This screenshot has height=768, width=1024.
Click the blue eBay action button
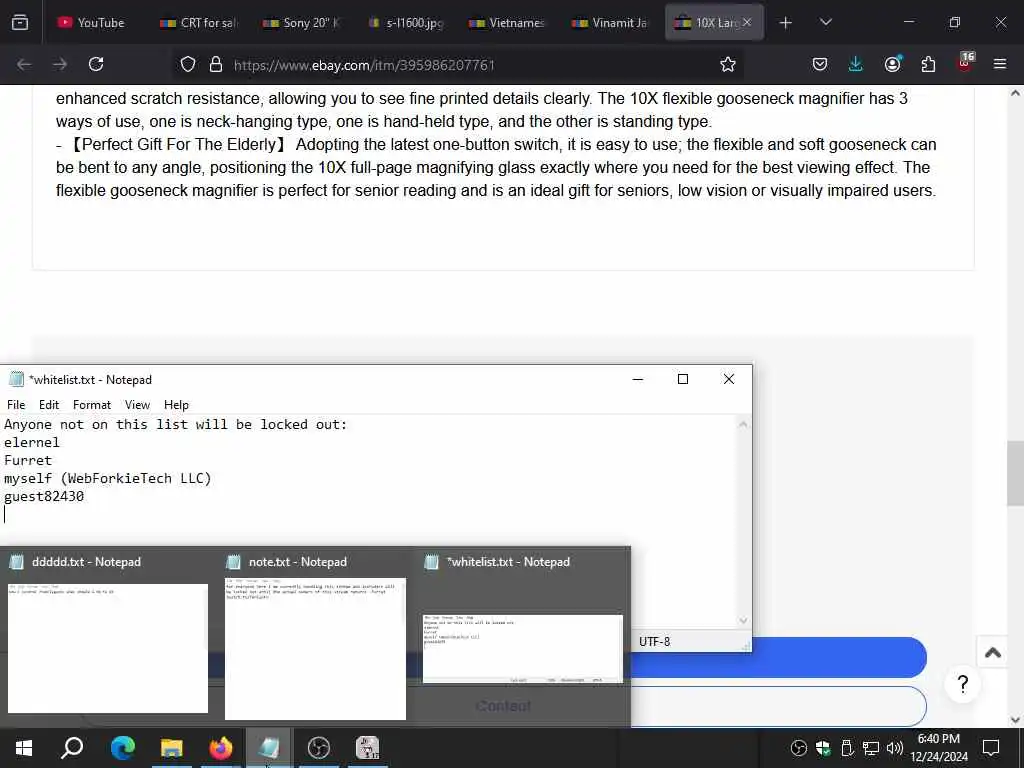coord(778,658)
